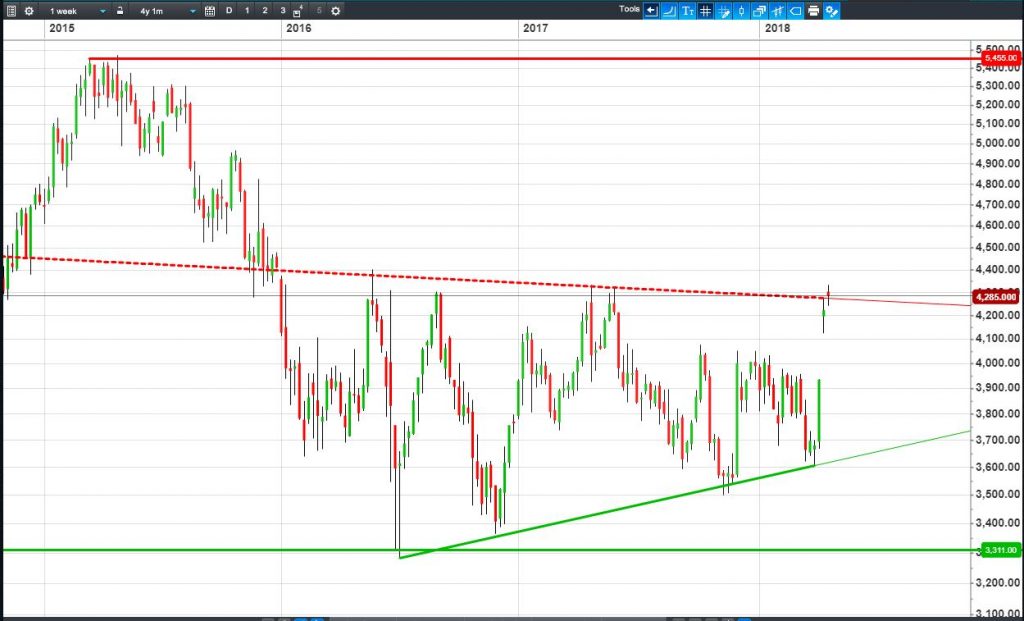Screen dimensions: 1024x621
Task: Load saved chart layout 2
Action: click(x=264, y=10)
